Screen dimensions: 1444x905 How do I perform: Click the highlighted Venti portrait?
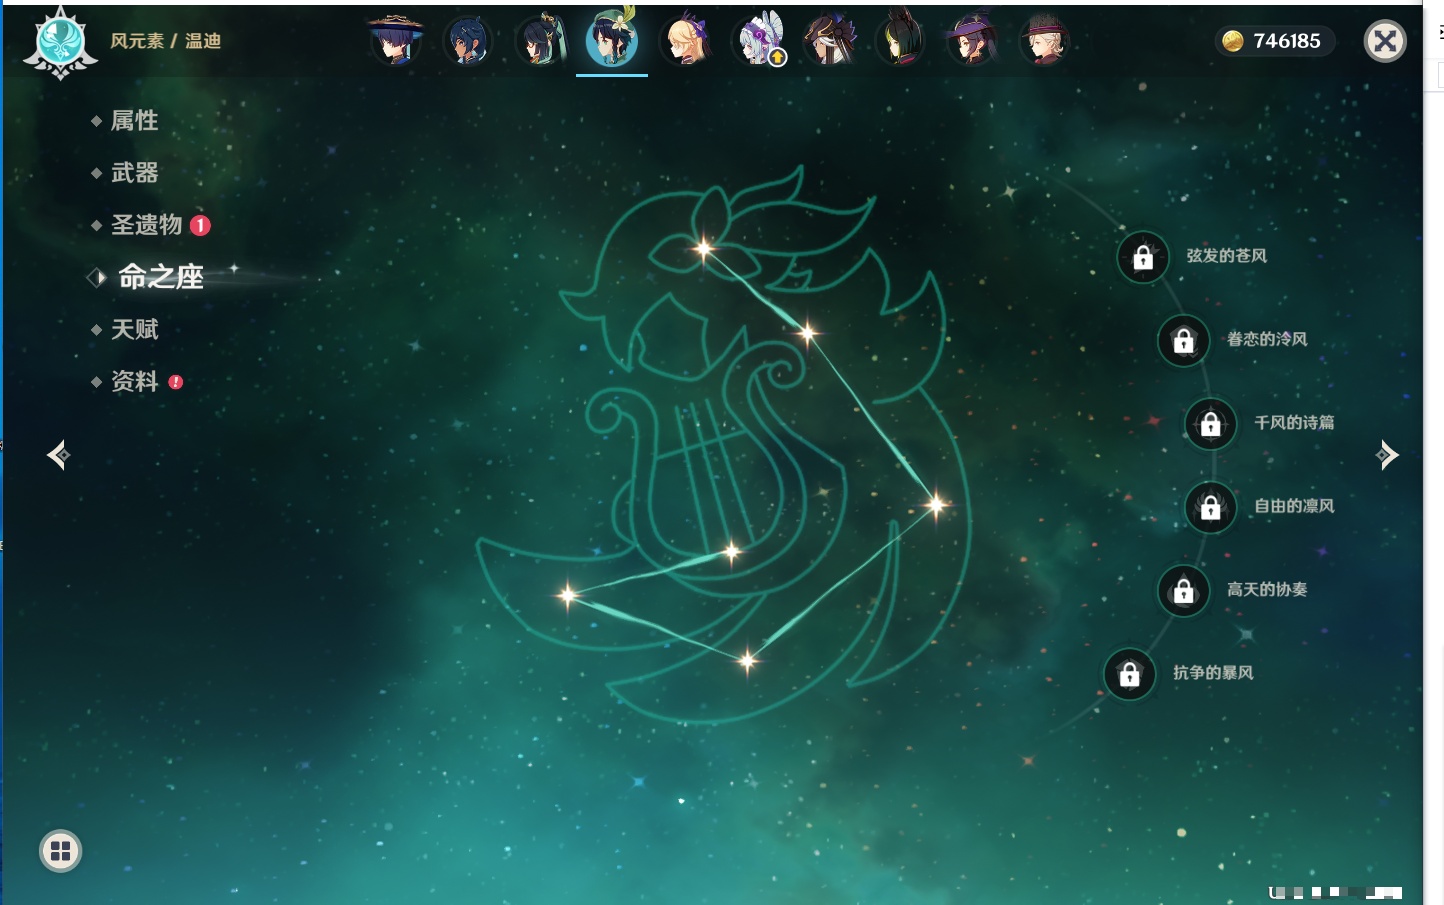612,39
